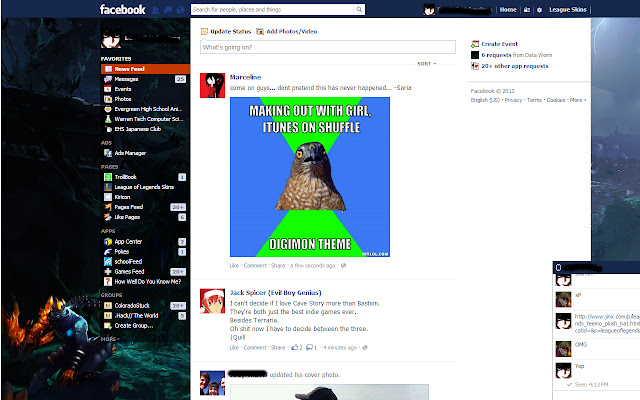Screen dimensions: 640x400
Task: Comment on Marceline's post
Action: [x=255, y=266]
